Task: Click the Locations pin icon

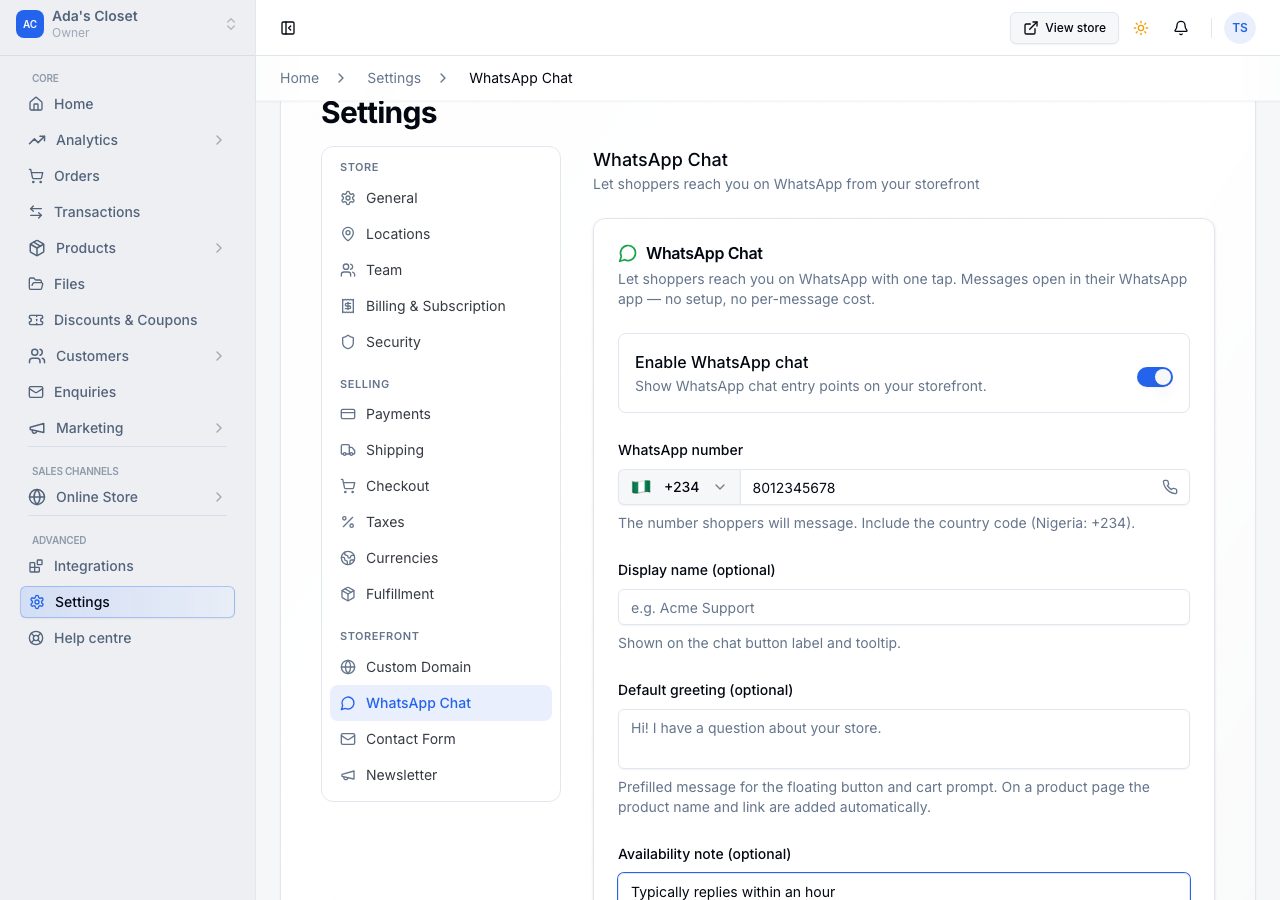Action: 348,234
